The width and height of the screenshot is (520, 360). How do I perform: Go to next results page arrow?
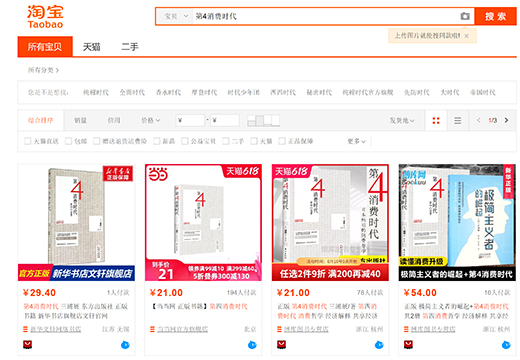pyautogui.click(x=506, y=120)
